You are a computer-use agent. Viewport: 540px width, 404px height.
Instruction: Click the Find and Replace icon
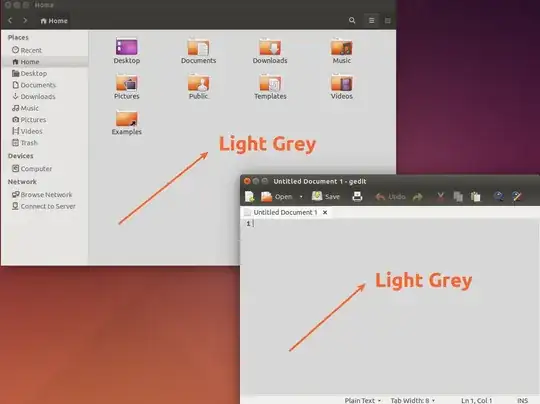point(517,197)
